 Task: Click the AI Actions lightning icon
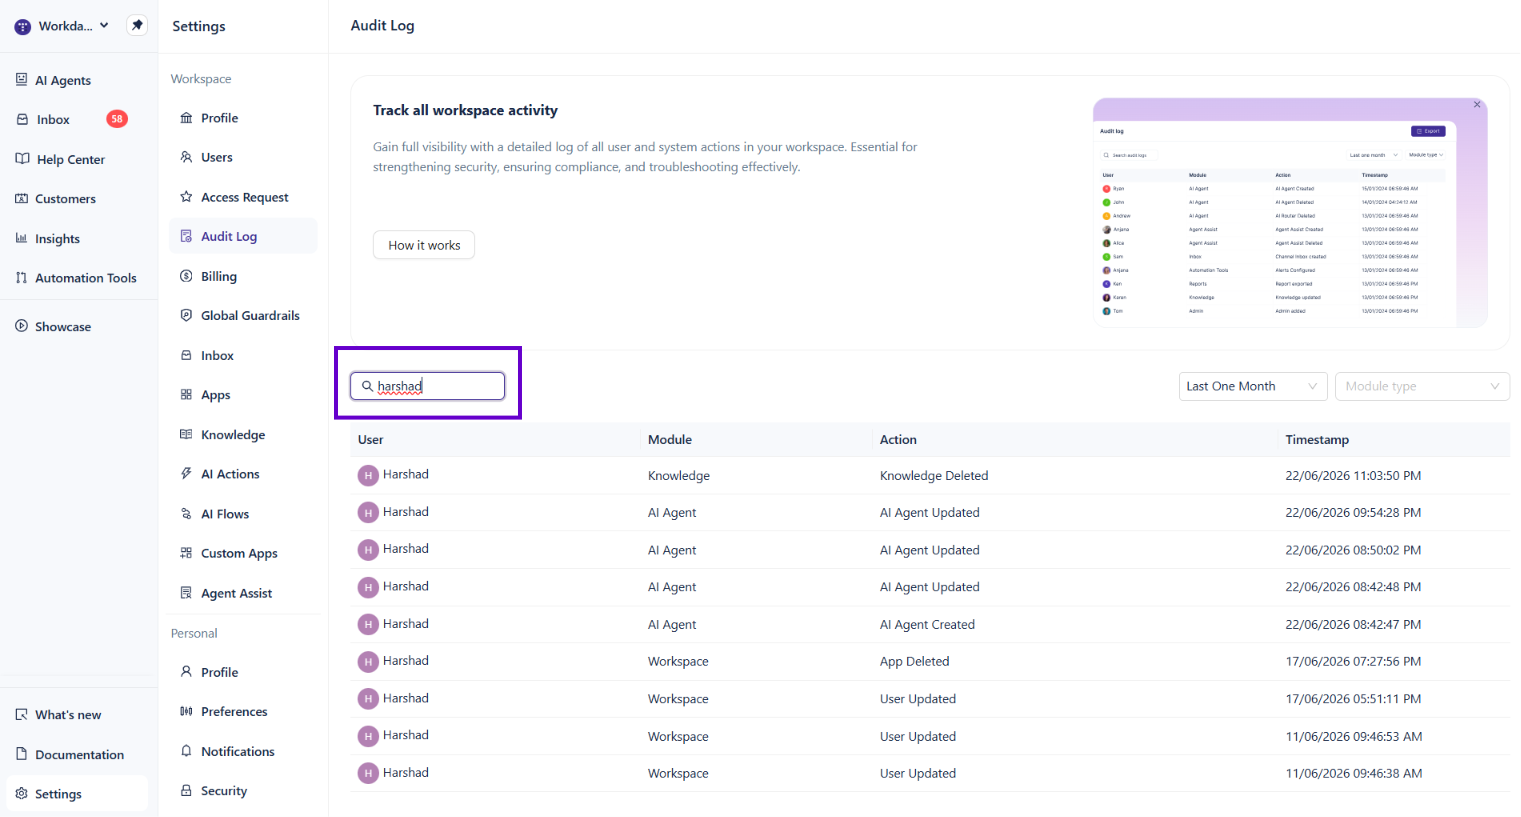(186, 474)
